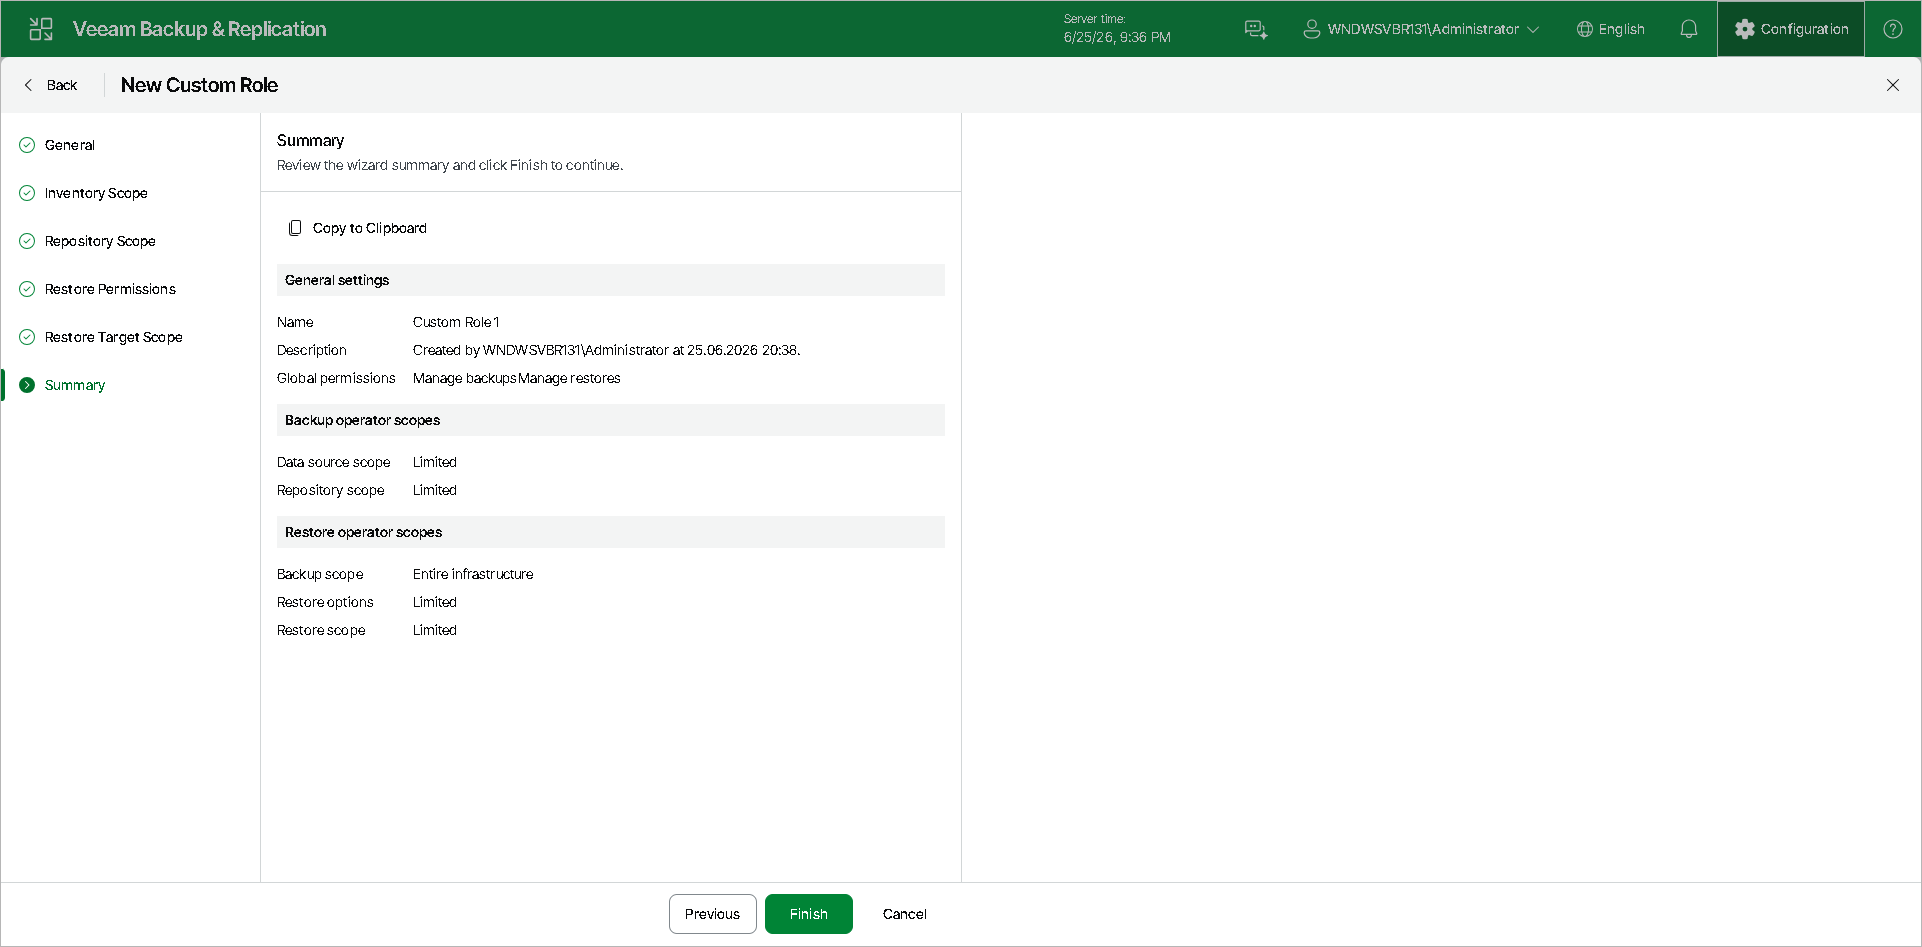1922x947 pixels.
Task: Cancel the New Custom Role wizard
Action: click(905, 914)
